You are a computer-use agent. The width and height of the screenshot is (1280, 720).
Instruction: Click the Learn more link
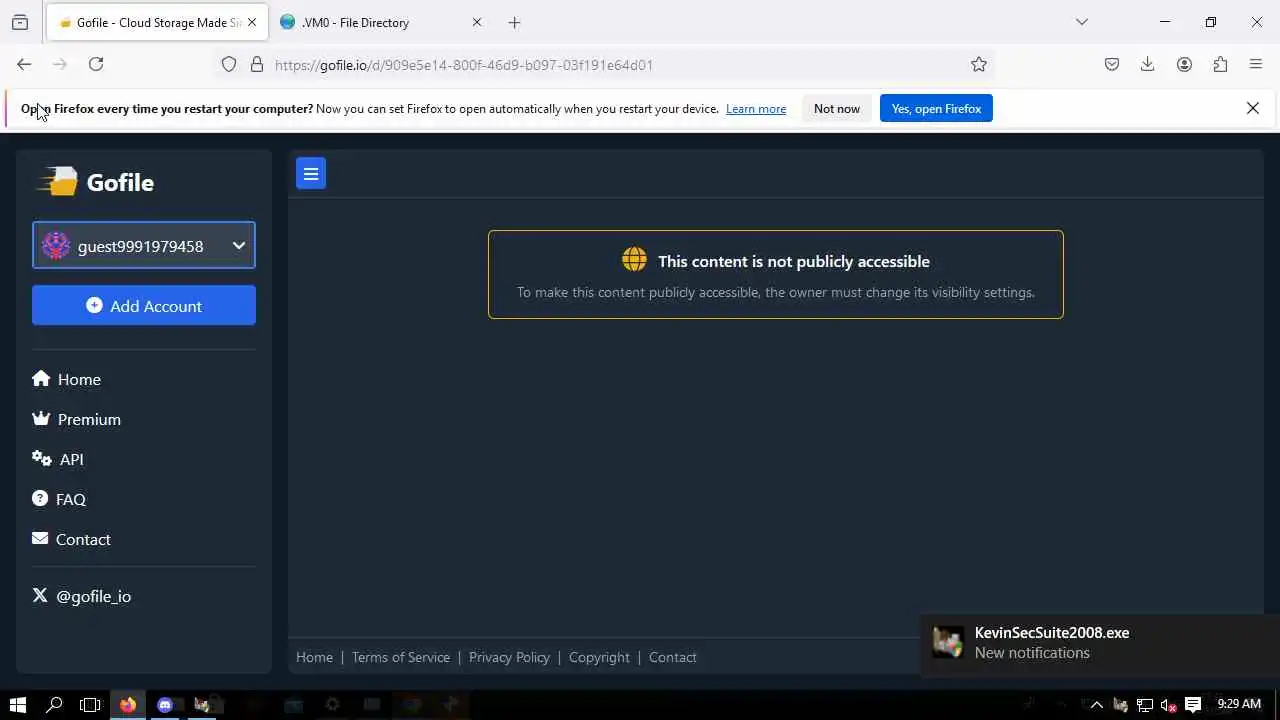click(x=756, y=109)
